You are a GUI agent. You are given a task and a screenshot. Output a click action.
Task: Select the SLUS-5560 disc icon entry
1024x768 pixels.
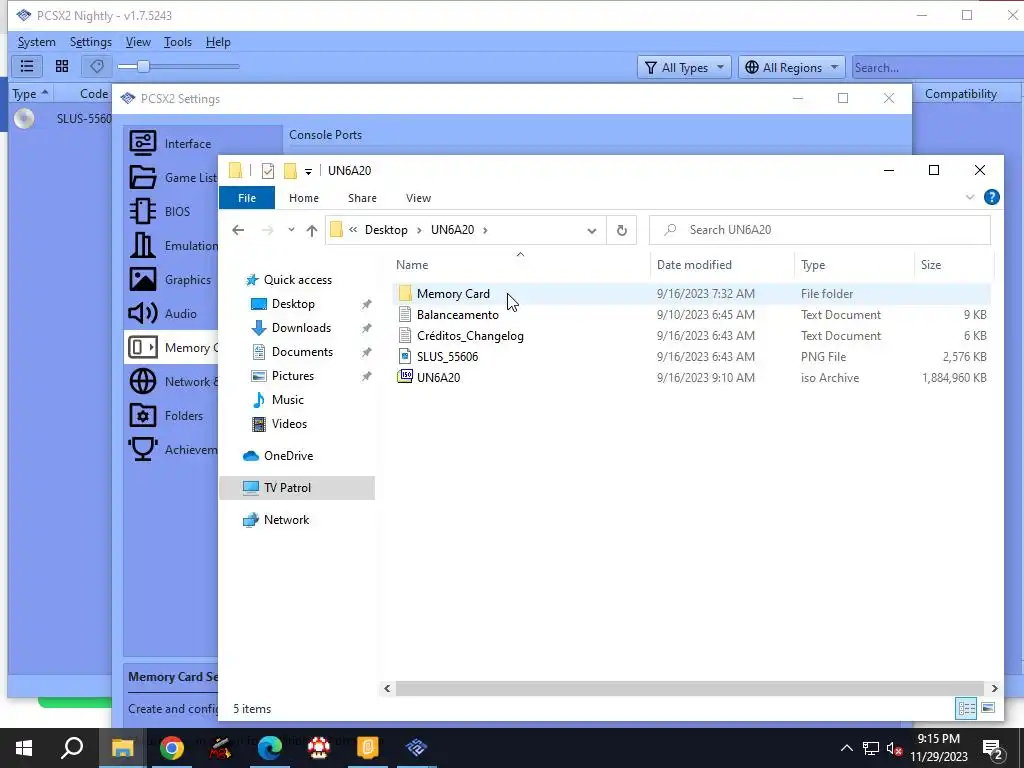(x=24, y=118)
